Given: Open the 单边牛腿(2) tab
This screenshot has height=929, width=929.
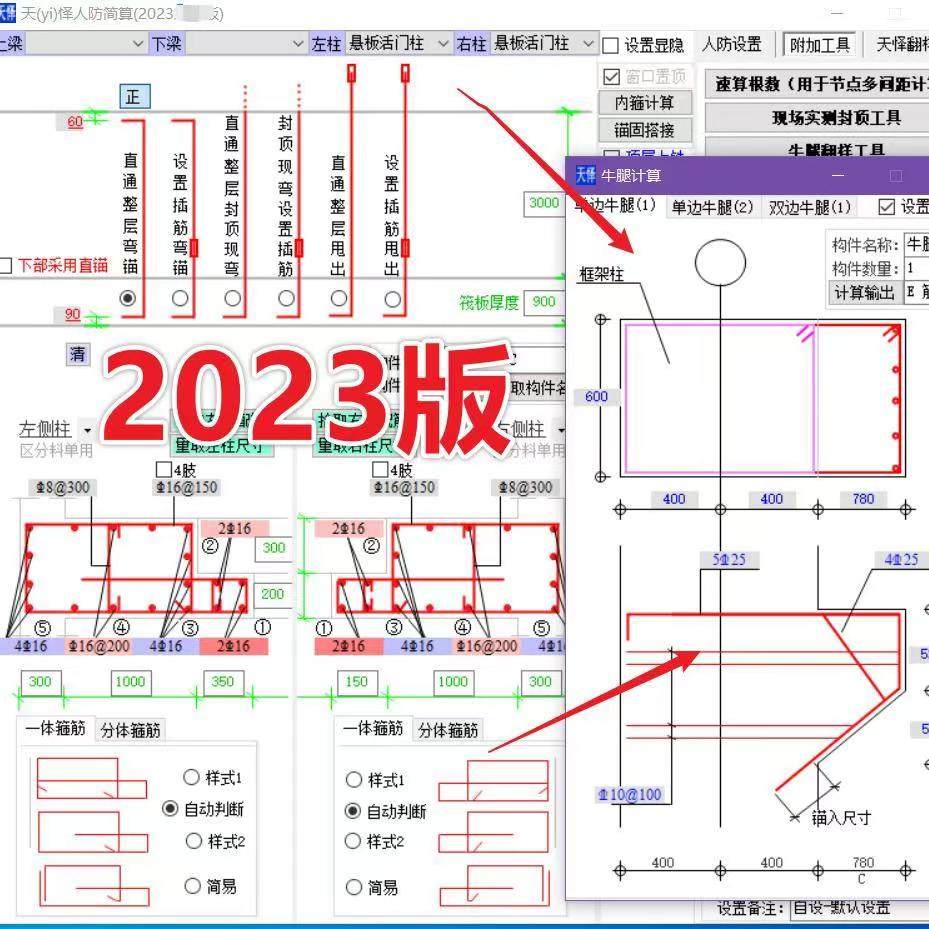Looking at the screenshot, I should 712,207.
